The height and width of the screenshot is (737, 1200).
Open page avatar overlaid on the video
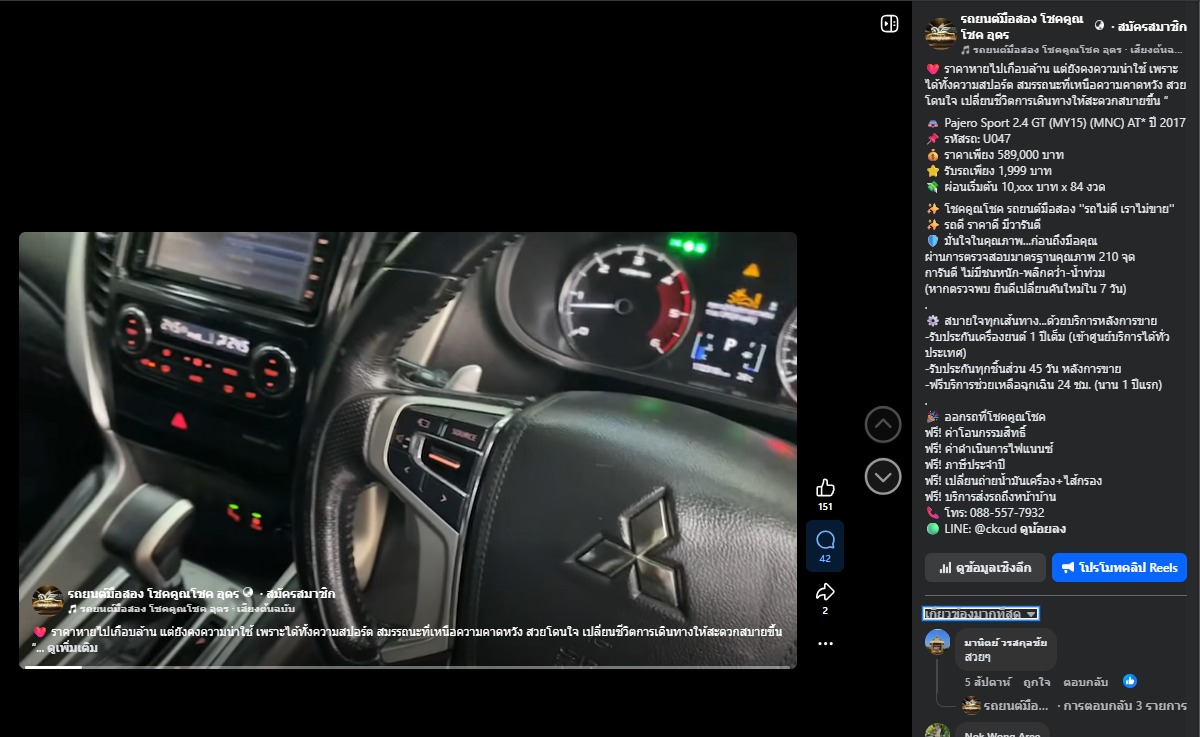tap(48, 600)
